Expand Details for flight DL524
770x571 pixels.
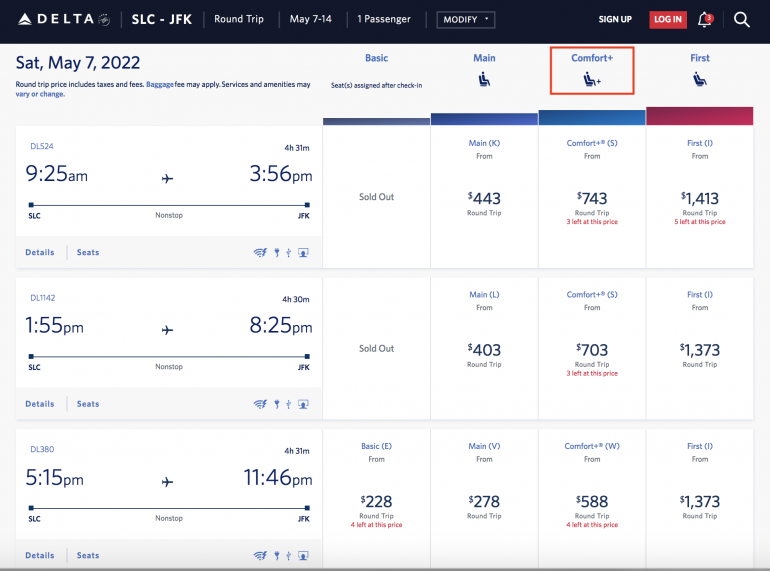(x=40, y=253)
